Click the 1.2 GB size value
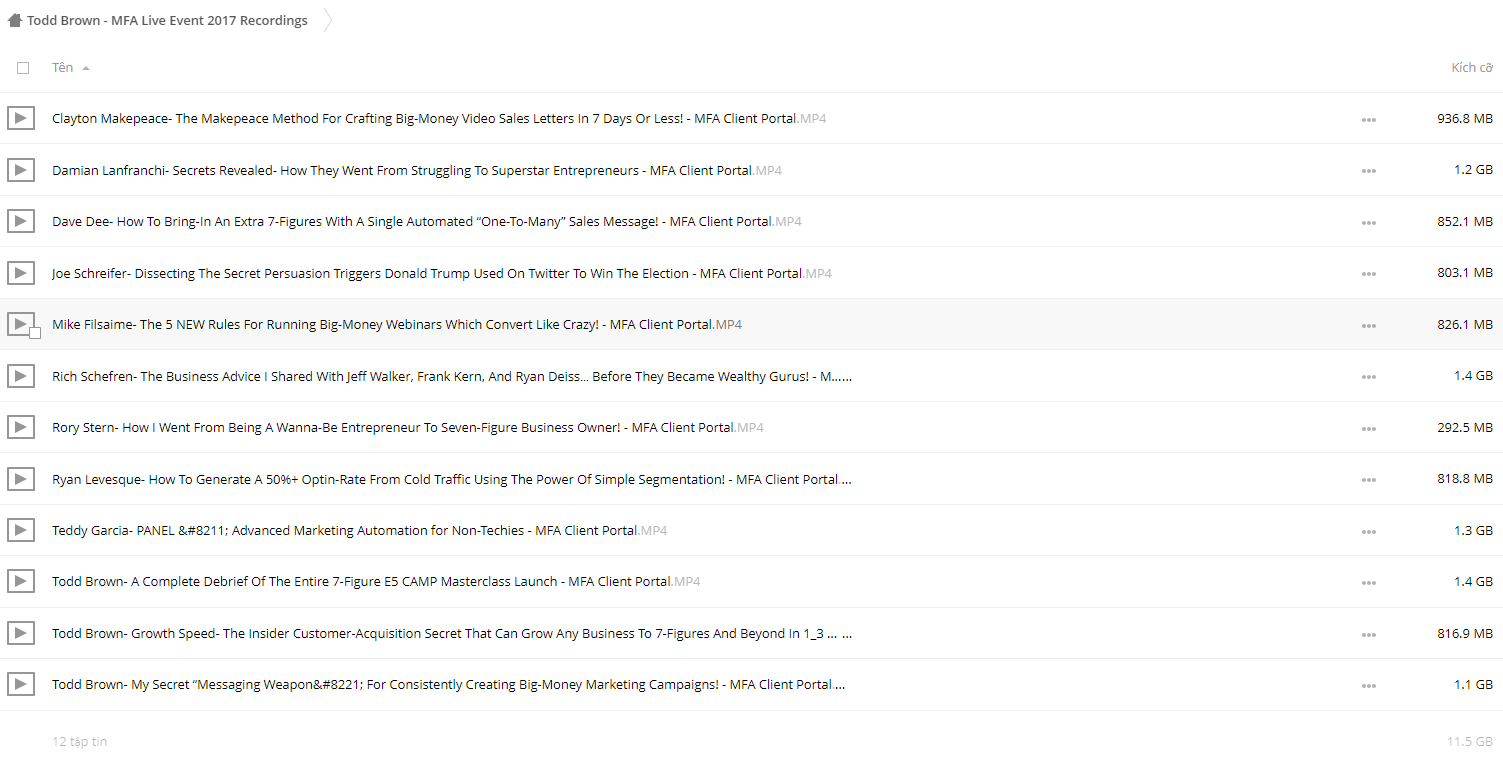The width and height of the screenshot is (1503, 778). [1473, 170]
